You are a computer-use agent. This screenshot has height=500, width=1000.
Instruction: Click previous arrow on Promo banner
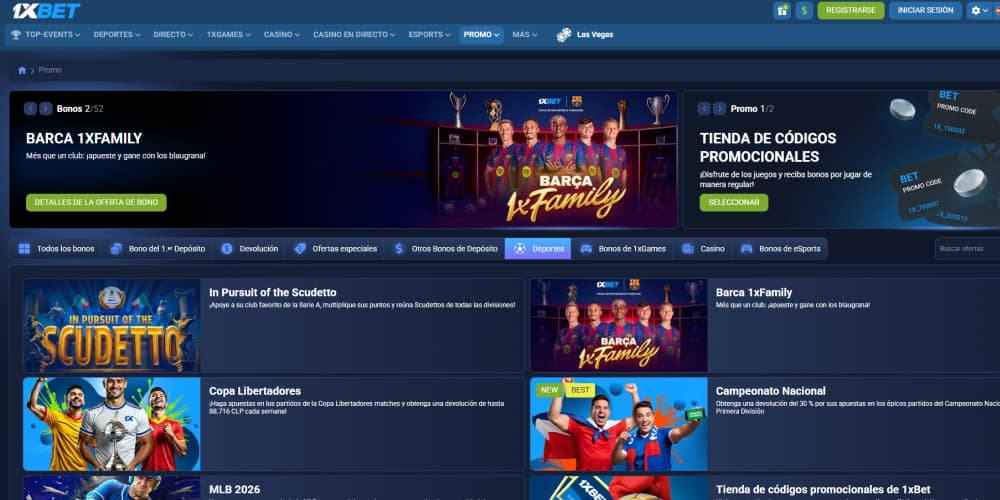pos(704,108)
